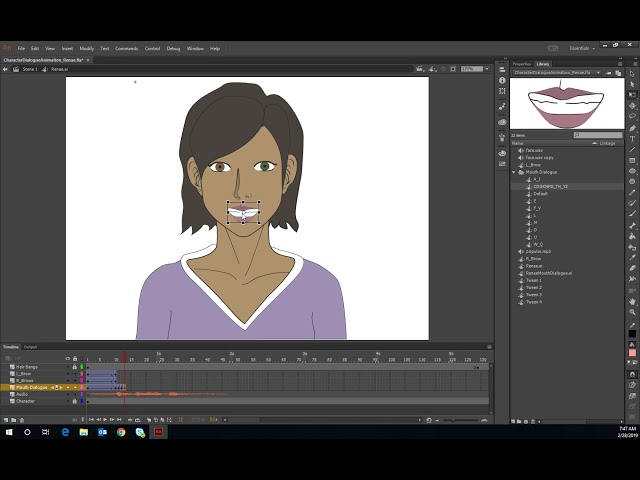Open the Essentials workspace dropdown
This screenshot has height=480, width=640.
click(582, 48)
